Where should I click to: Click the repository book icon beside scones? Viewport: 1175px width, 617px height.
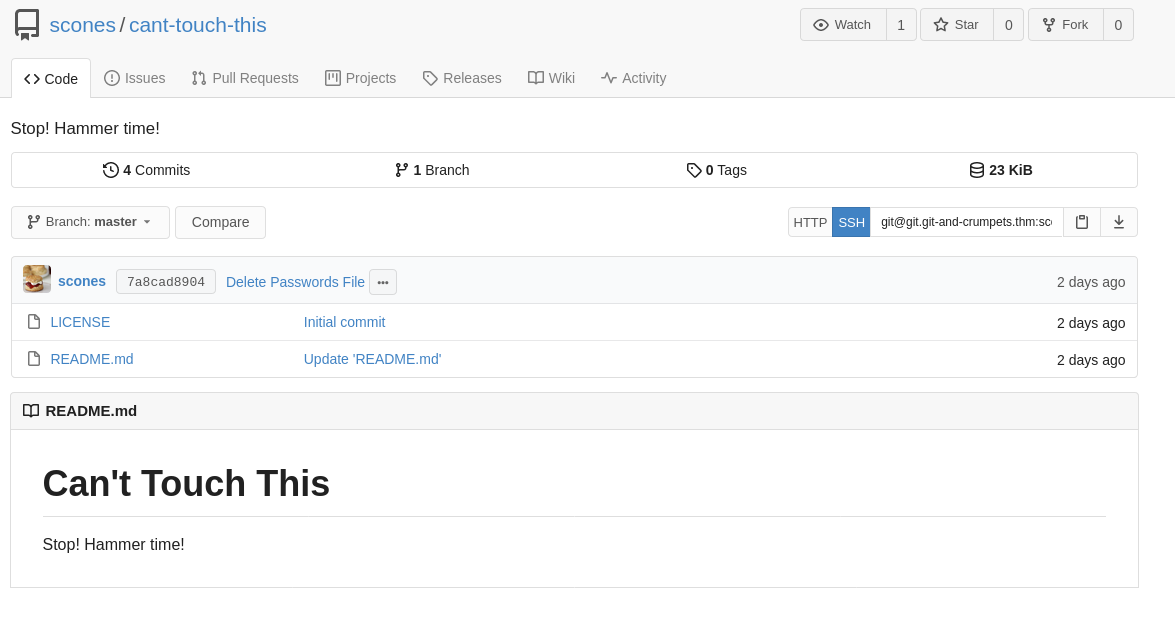[x=25, y=24]
